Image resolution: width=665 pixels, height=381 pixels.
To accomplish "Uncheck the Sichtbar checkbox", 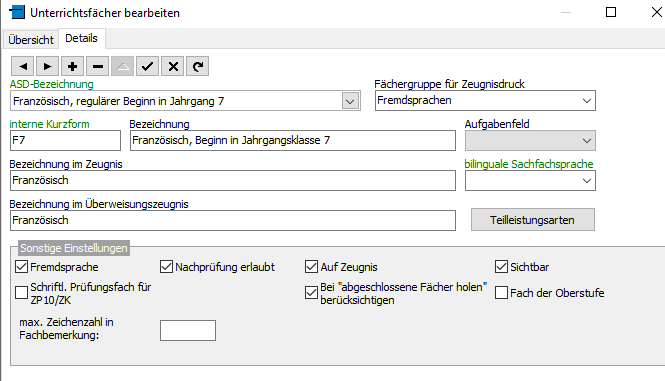I will tap(501, 267).
